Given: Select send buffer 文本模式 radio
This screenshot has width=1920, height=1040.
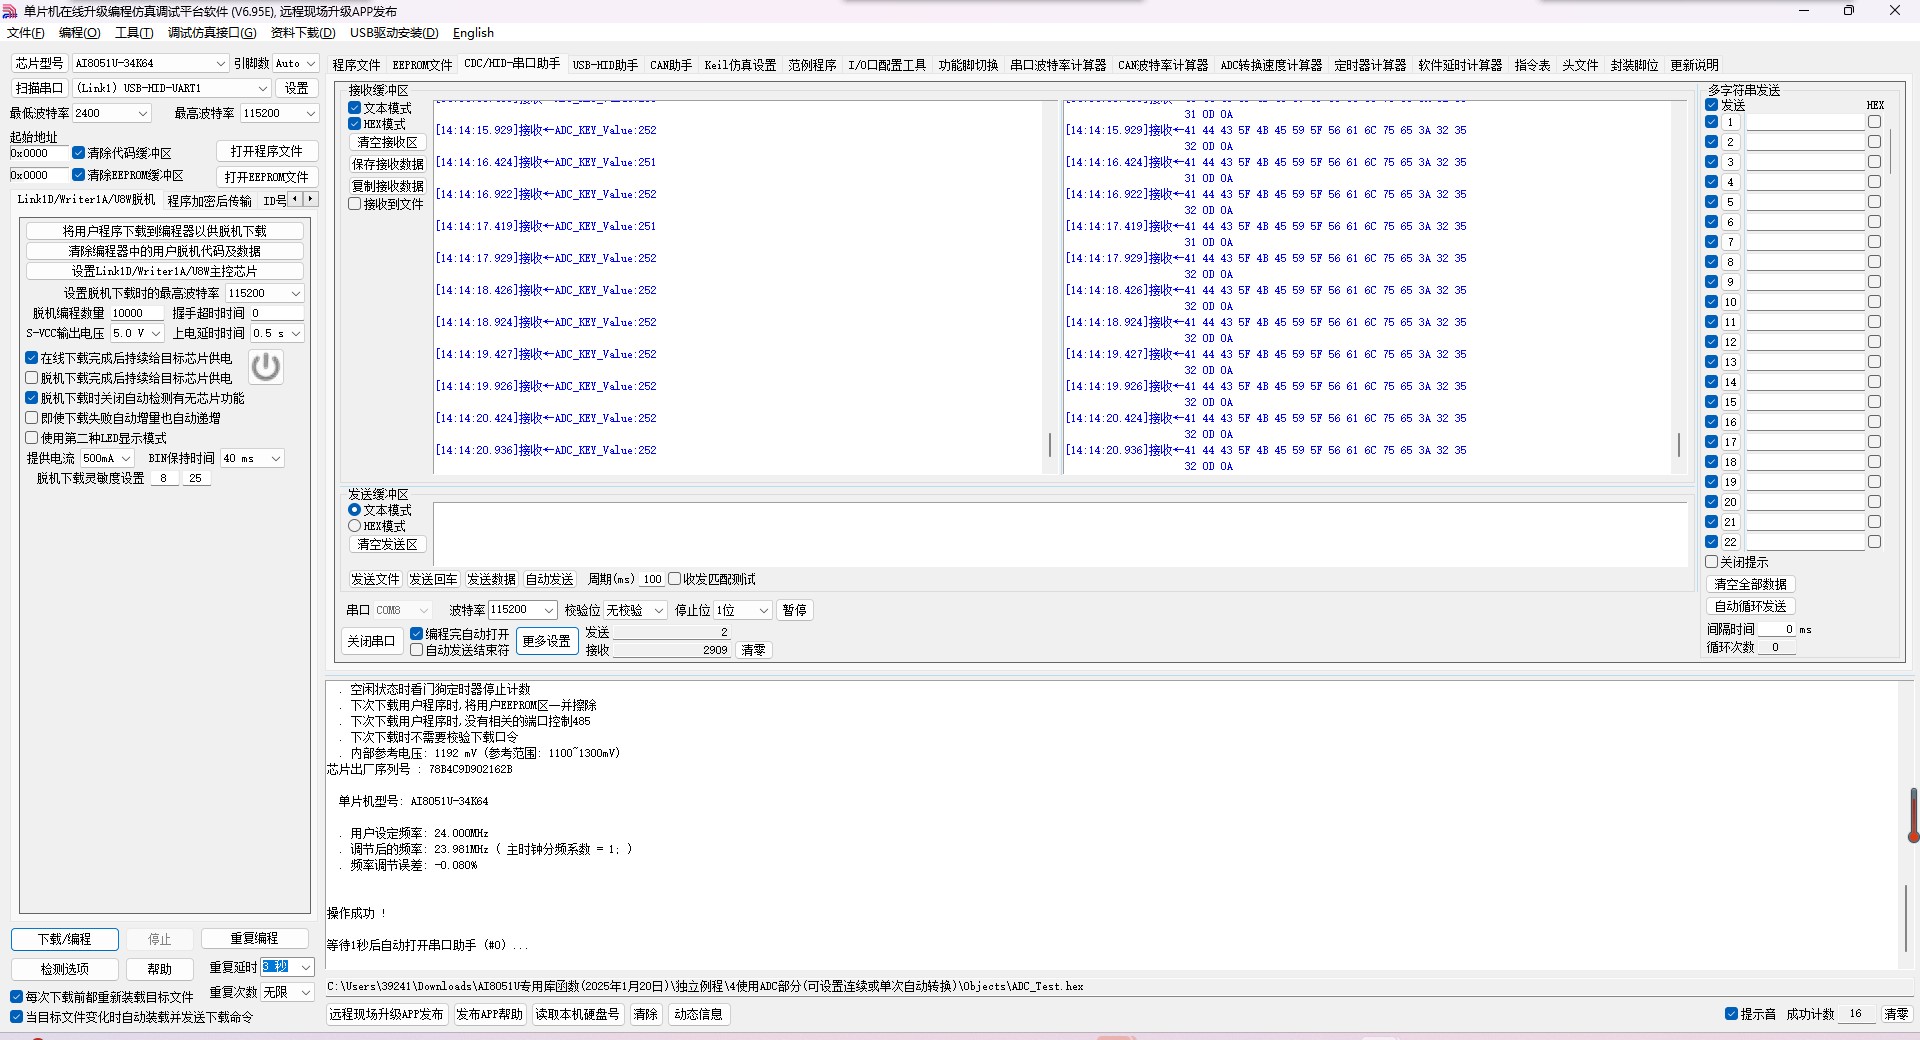Looking at the screenshot, I should tap(354, 510).
